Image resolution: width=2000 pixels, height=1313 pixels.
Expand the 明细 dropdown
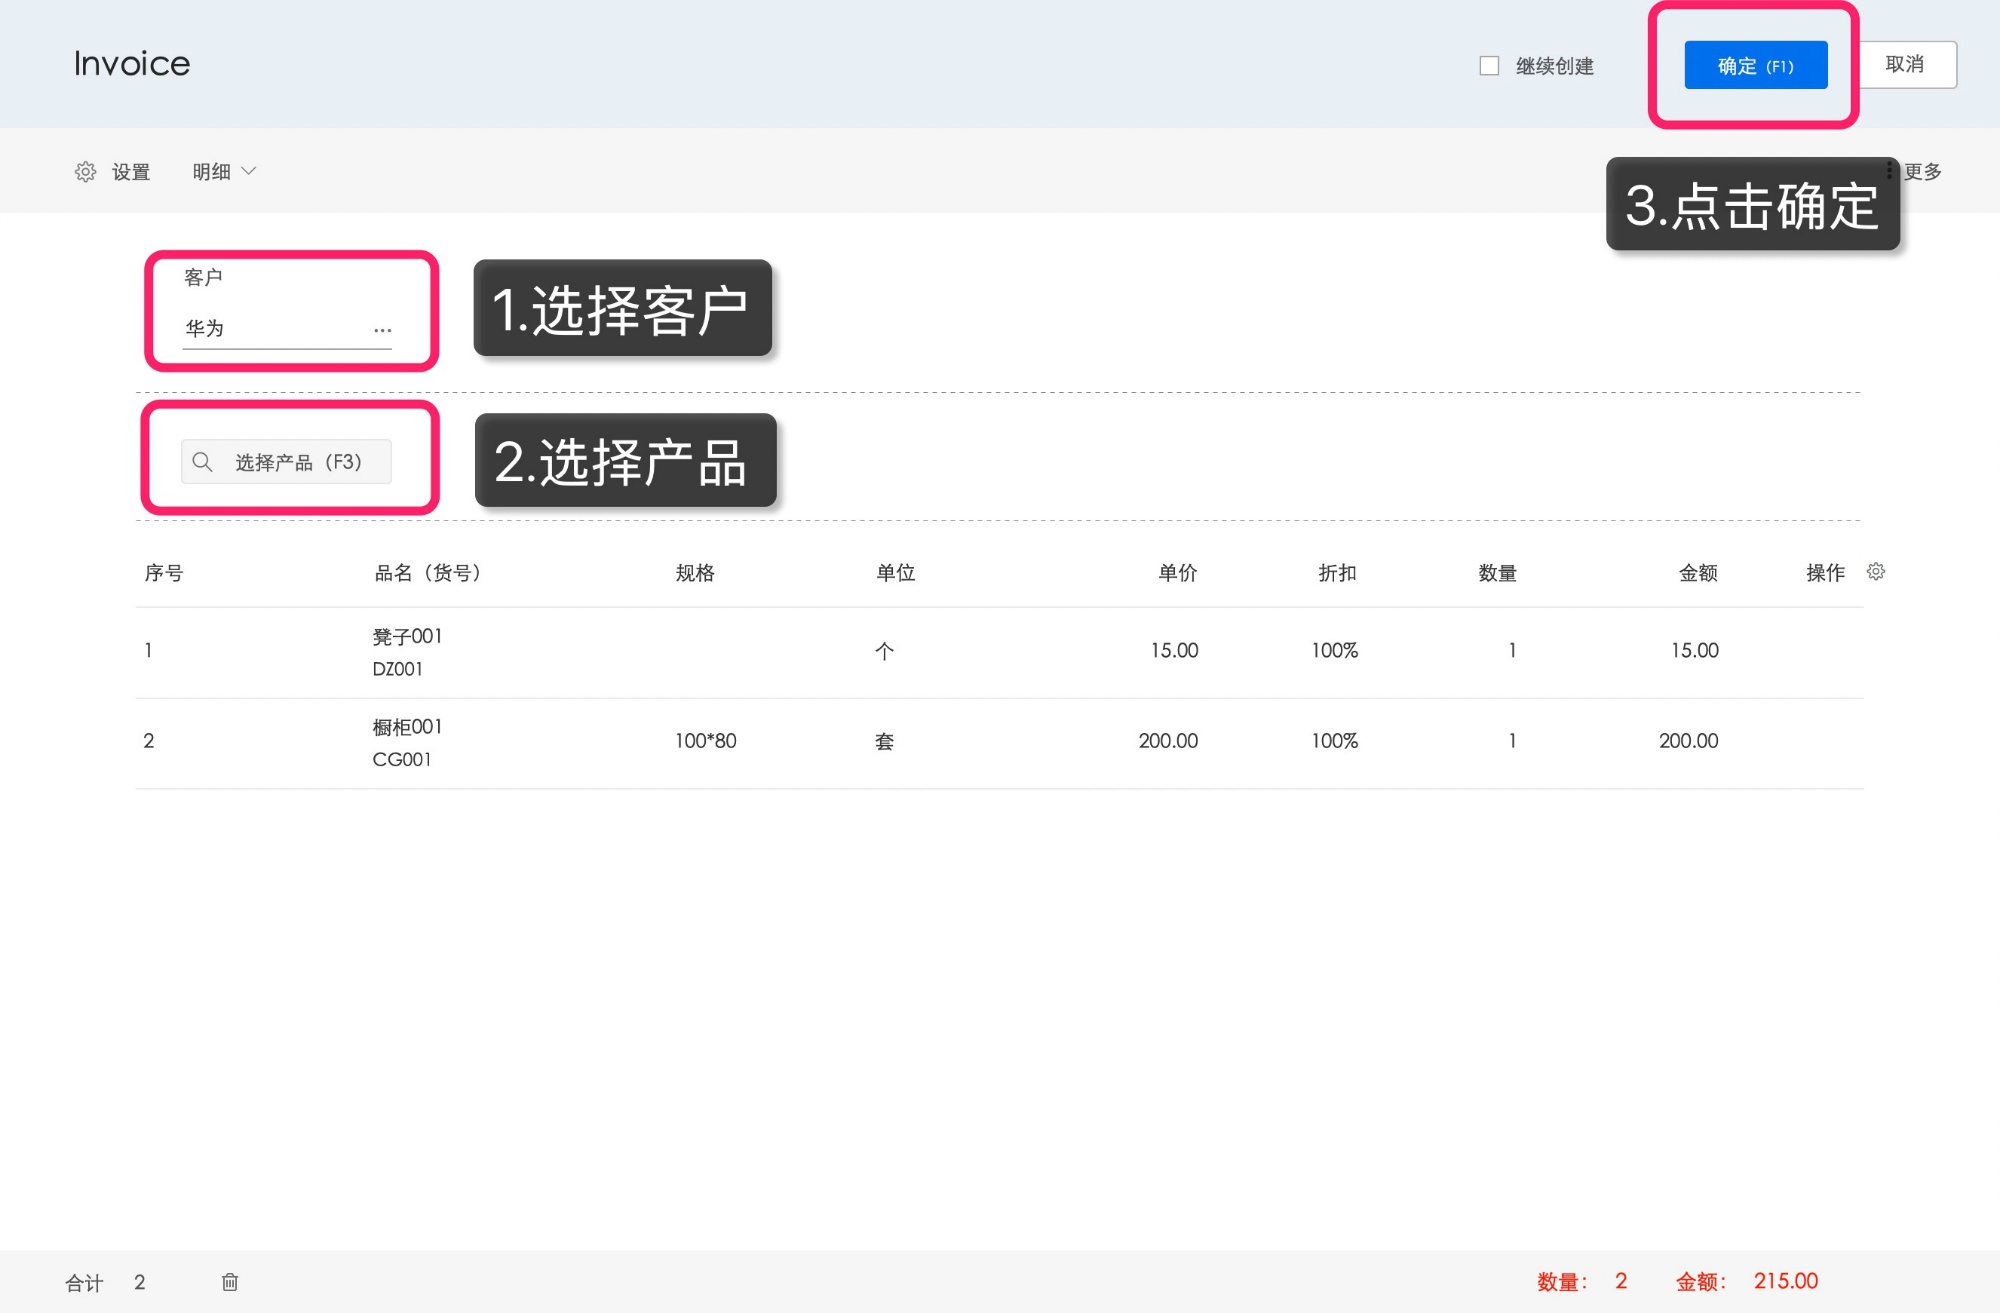(212, 172)
